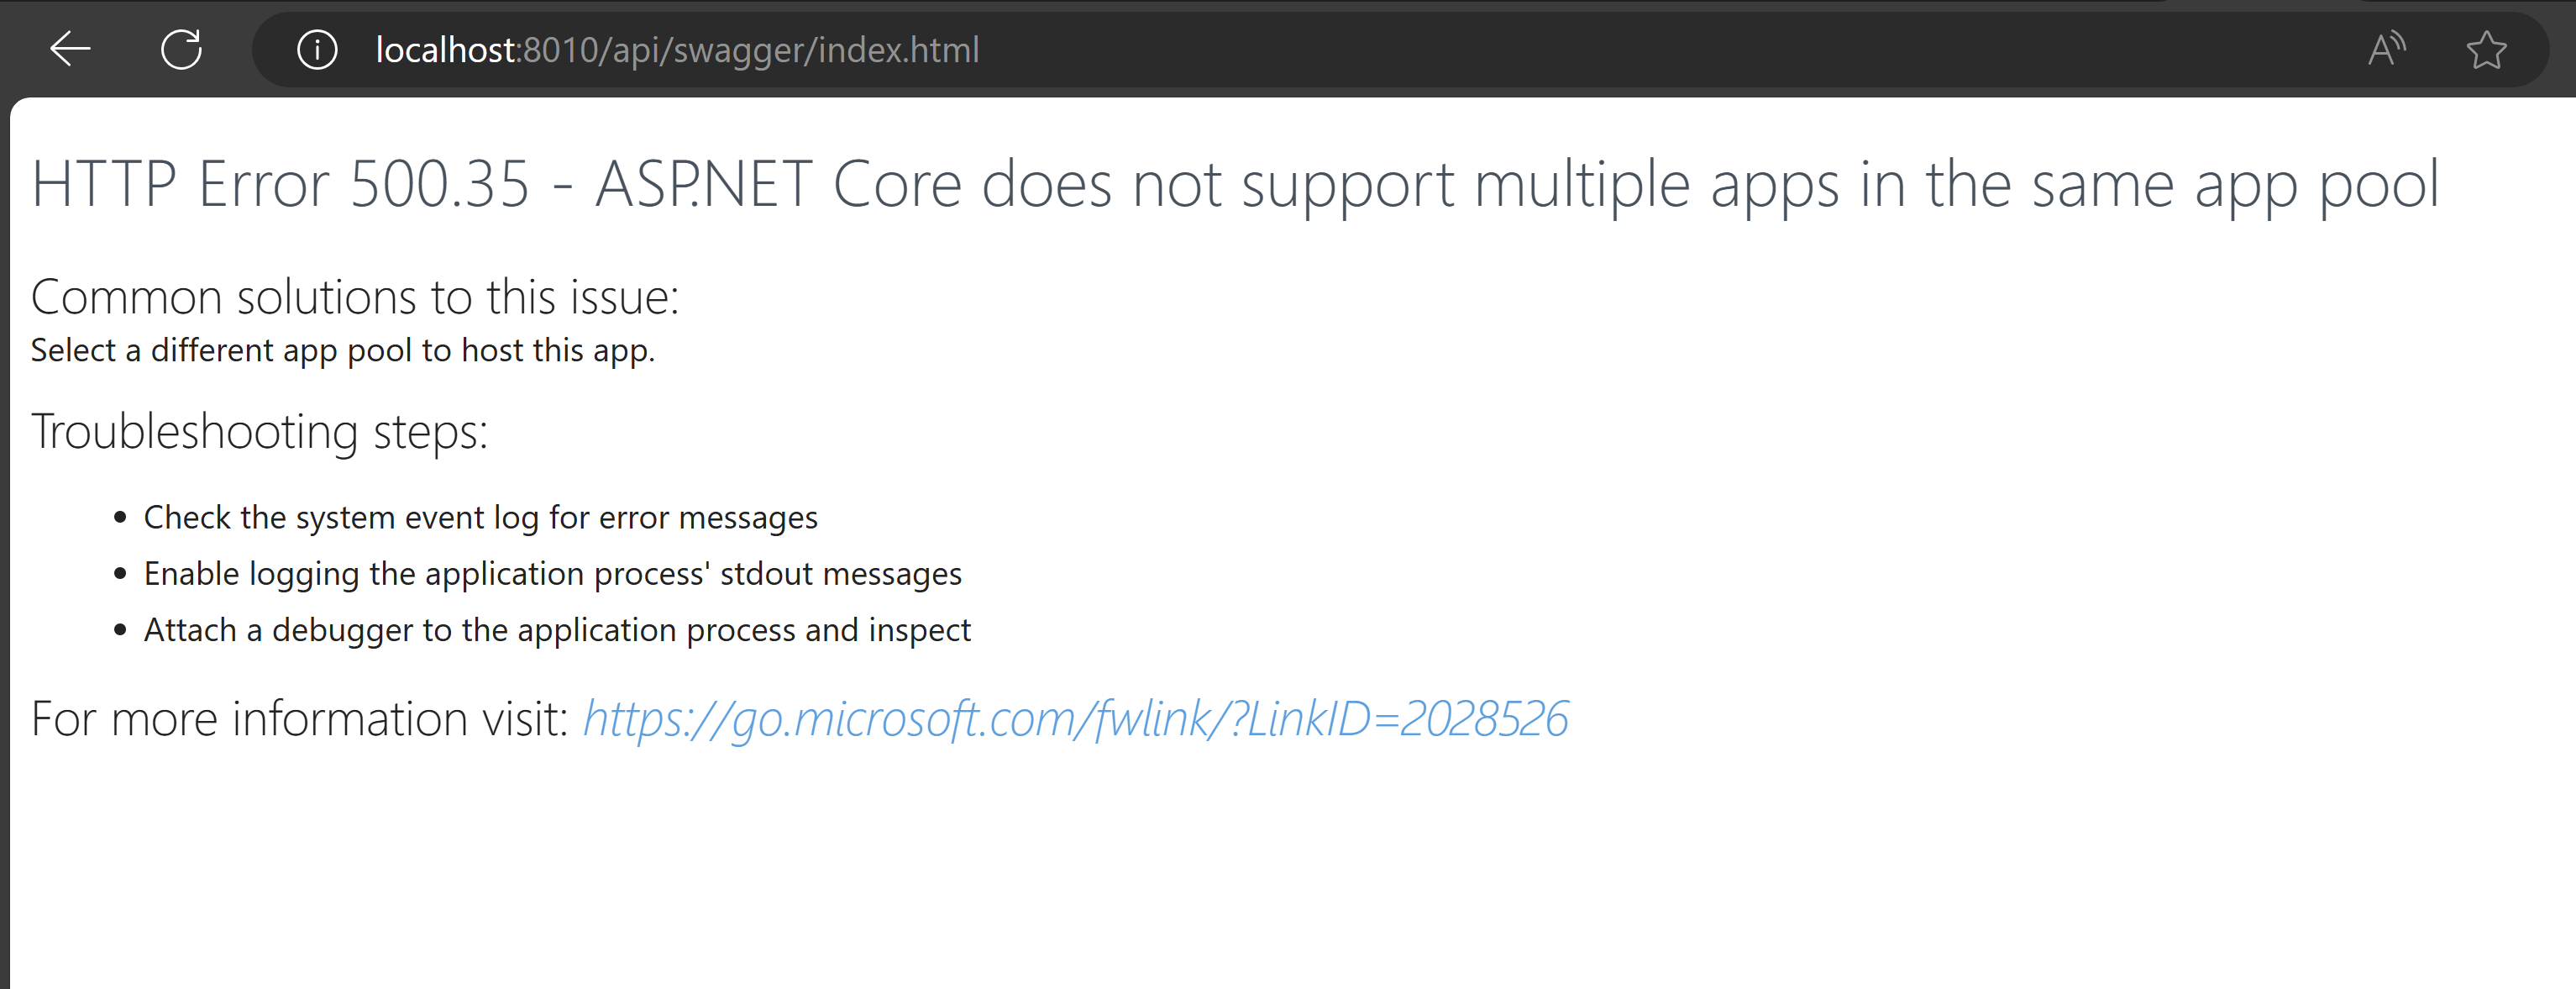Open the go.microsoft.com fwlink link
The image size is (2576, 989).
(1075, 719)
